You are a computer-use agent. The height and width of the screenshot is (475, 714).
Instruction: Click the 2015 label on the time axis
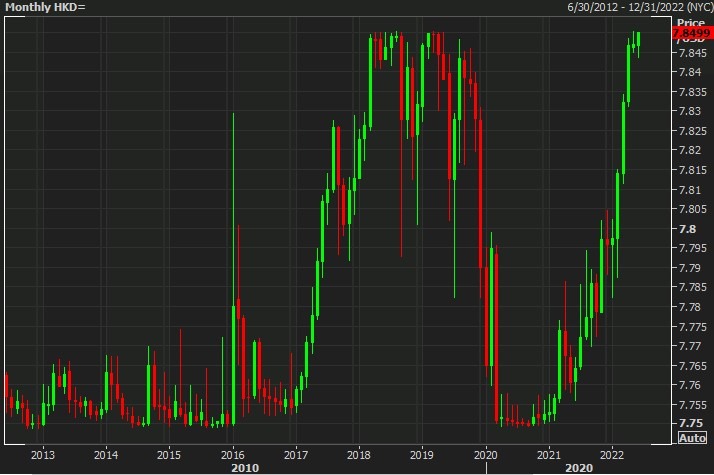pyautogui.click(x=169, y=455)
